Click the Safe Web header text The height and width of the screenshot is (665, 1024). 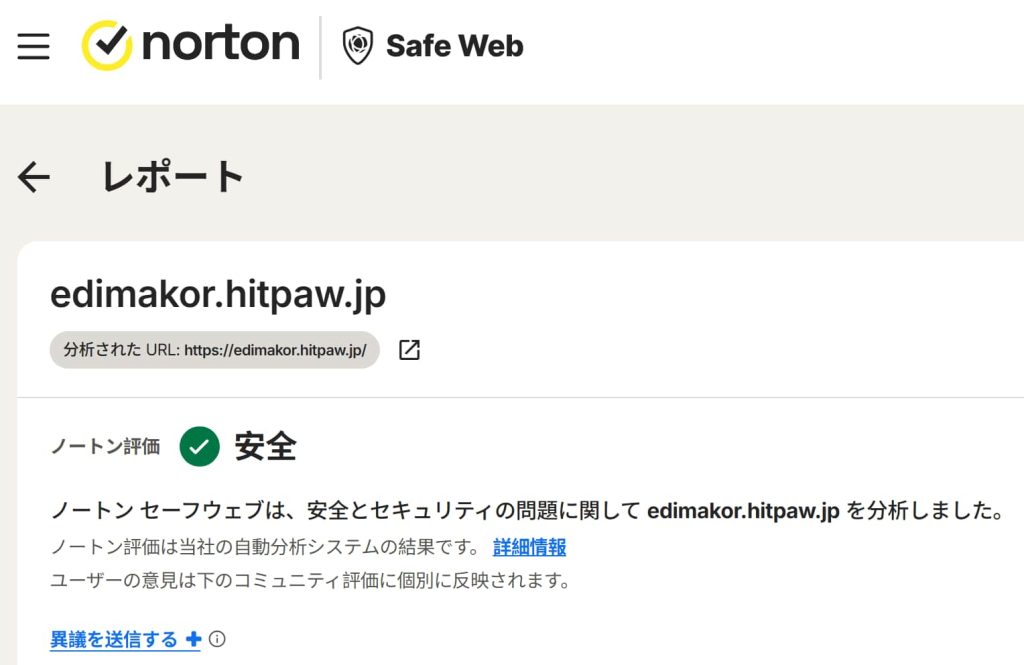click(454, 46)
